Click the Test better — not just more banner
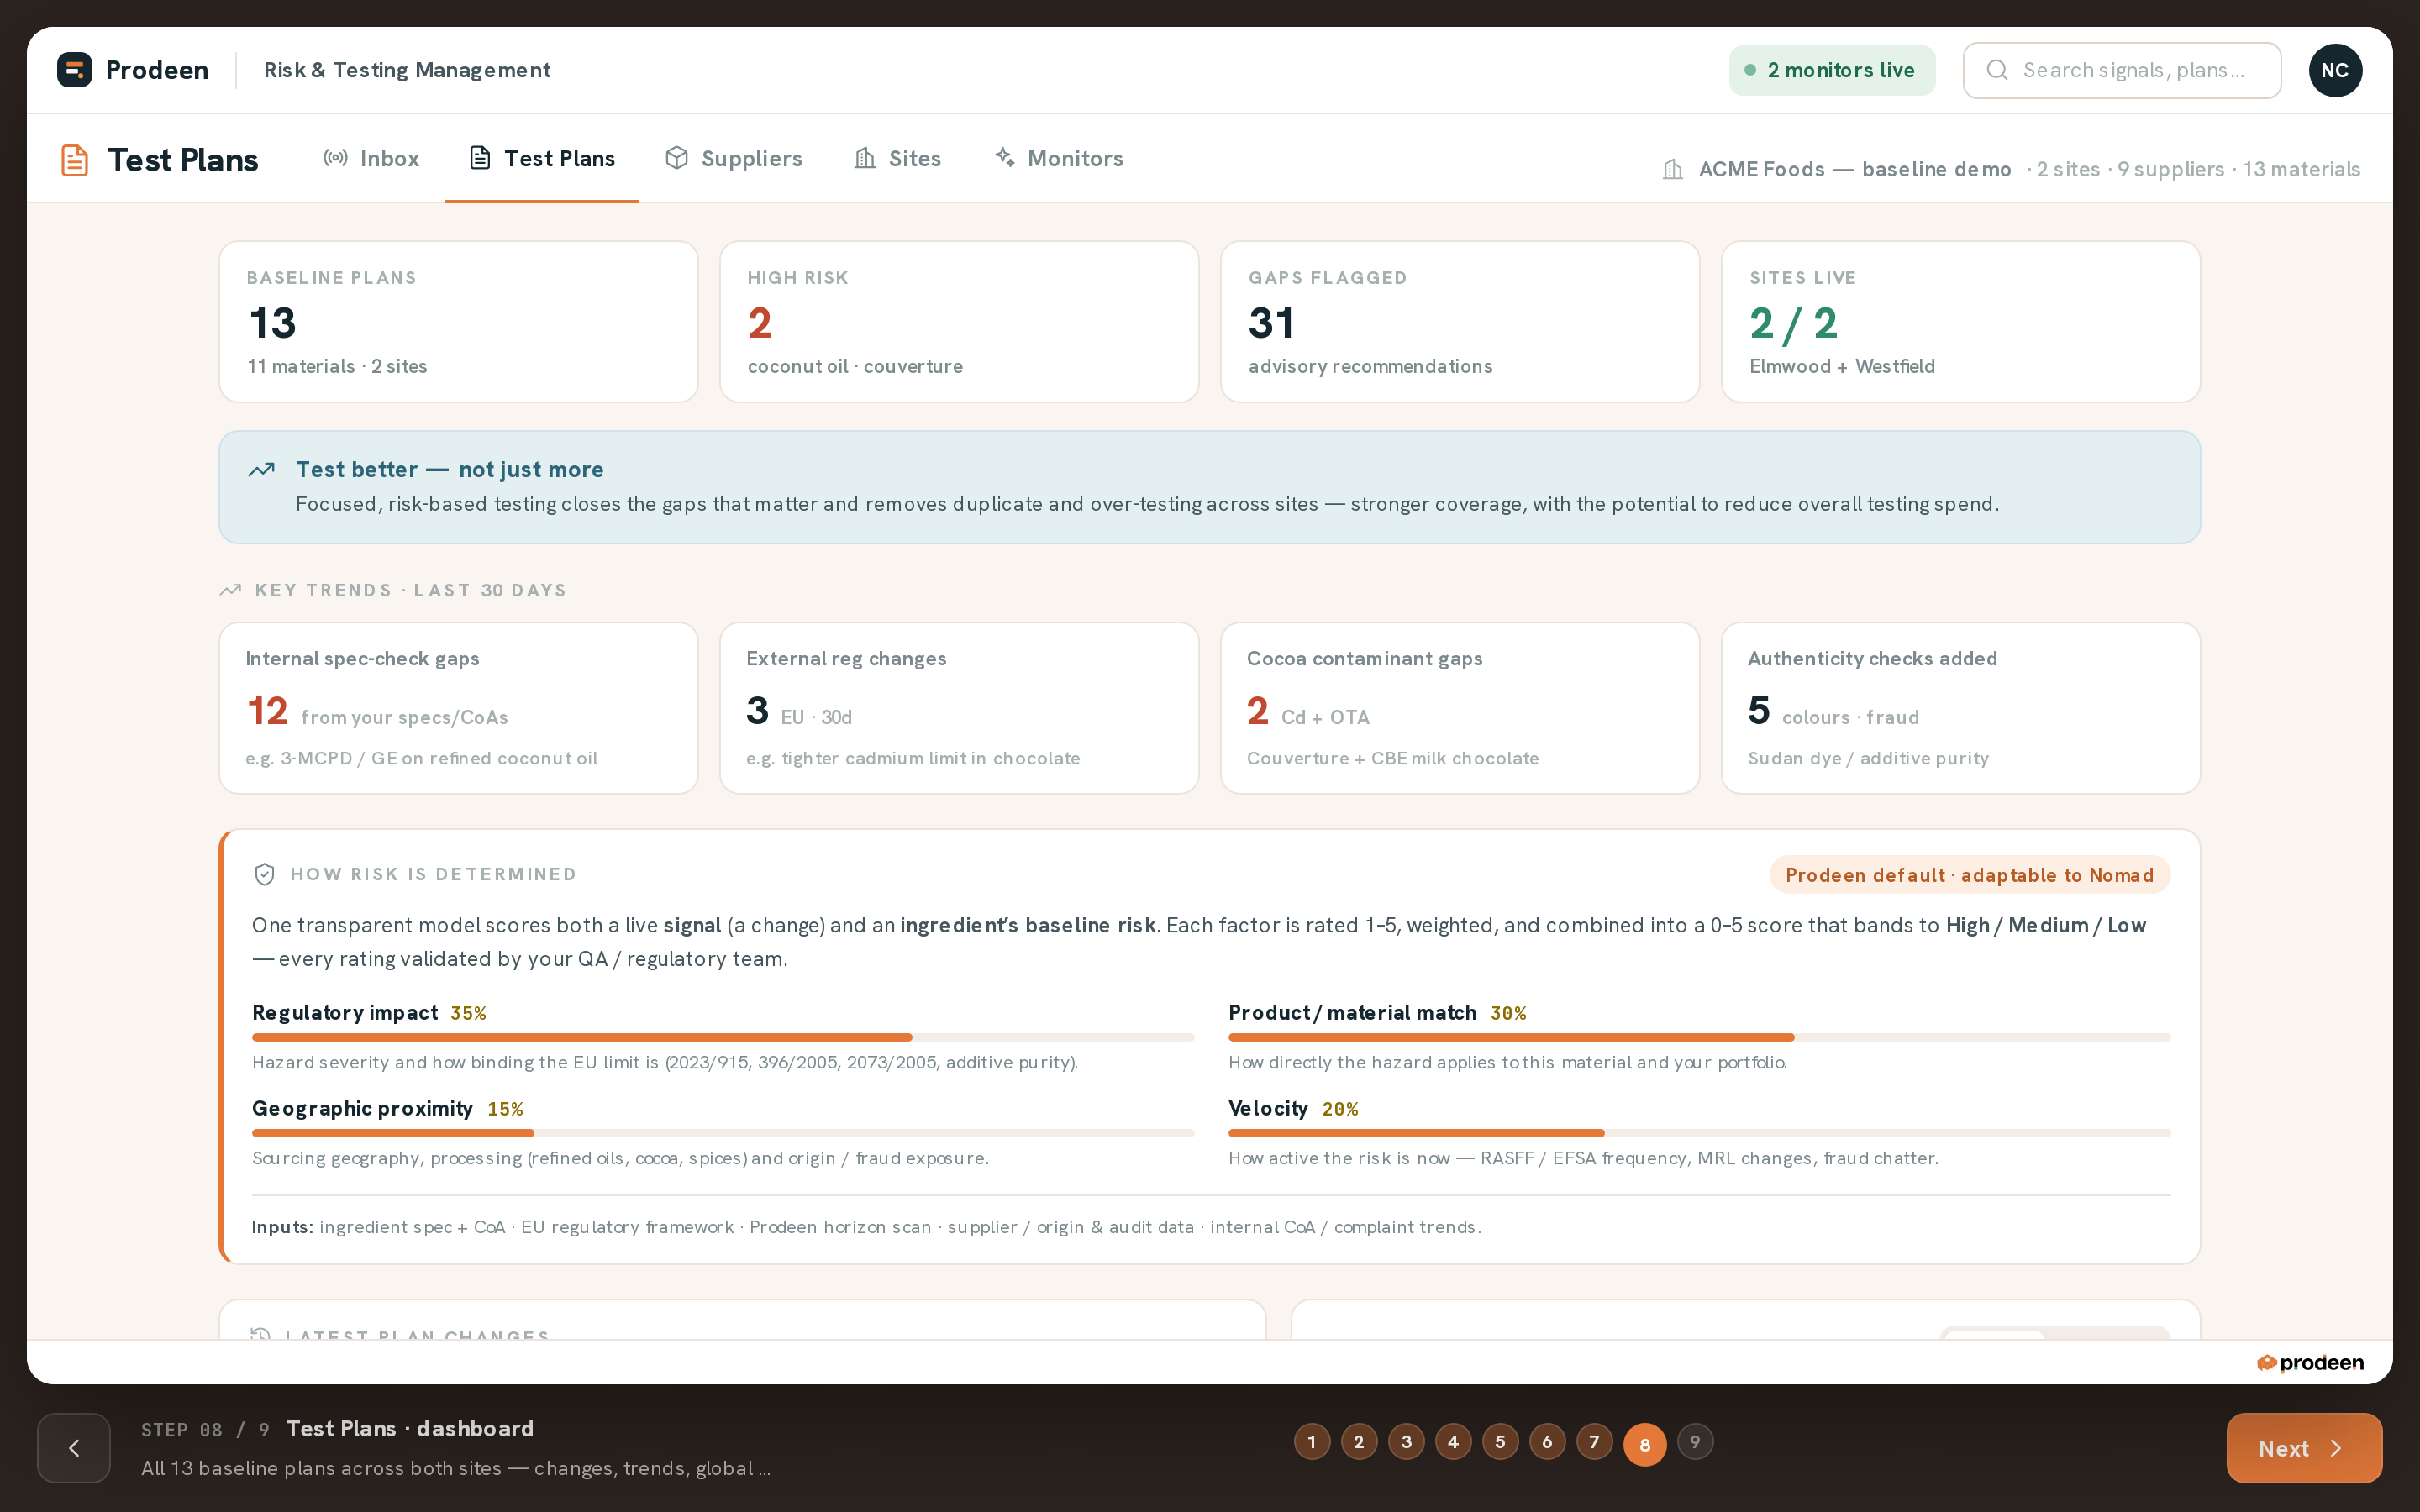 tap(1210, 487)
